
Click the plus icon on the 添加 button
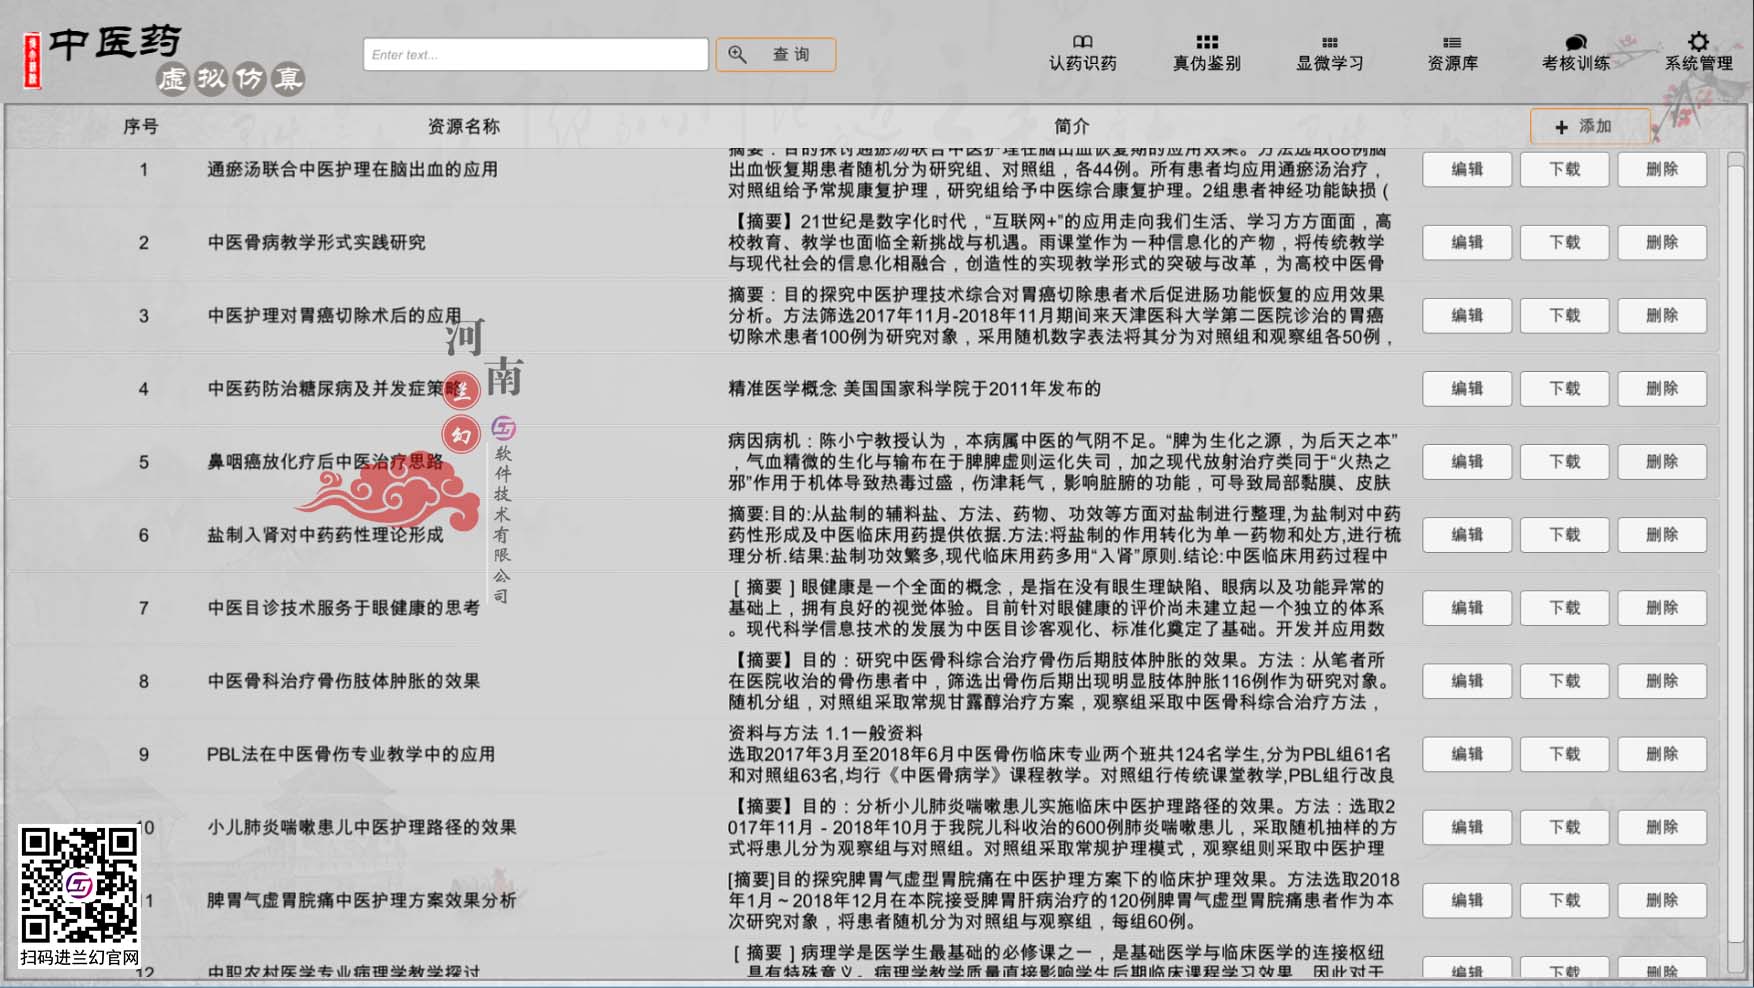pyautogui.click(x=1561, y=127)
